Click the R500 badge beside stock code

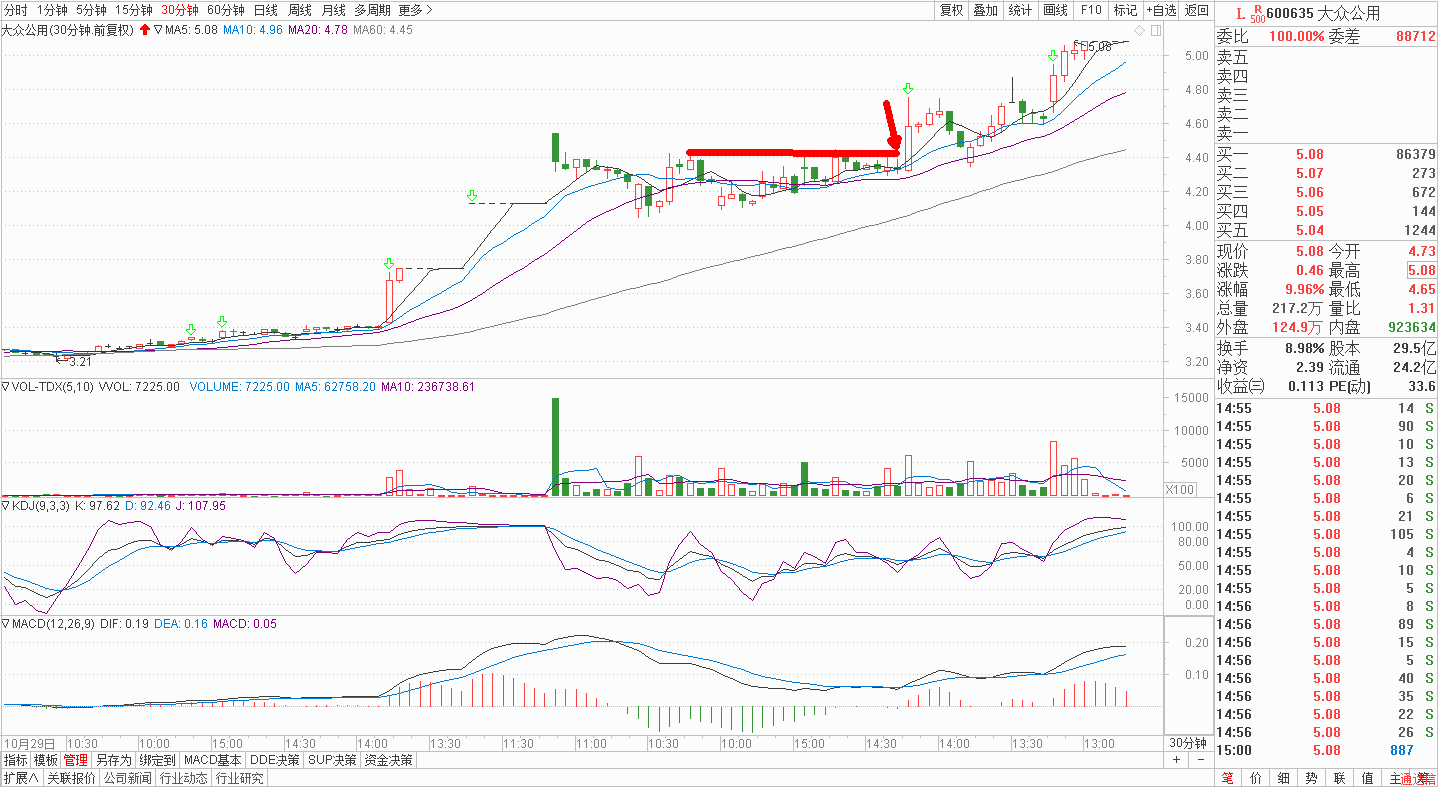(x=1258, y=13)
